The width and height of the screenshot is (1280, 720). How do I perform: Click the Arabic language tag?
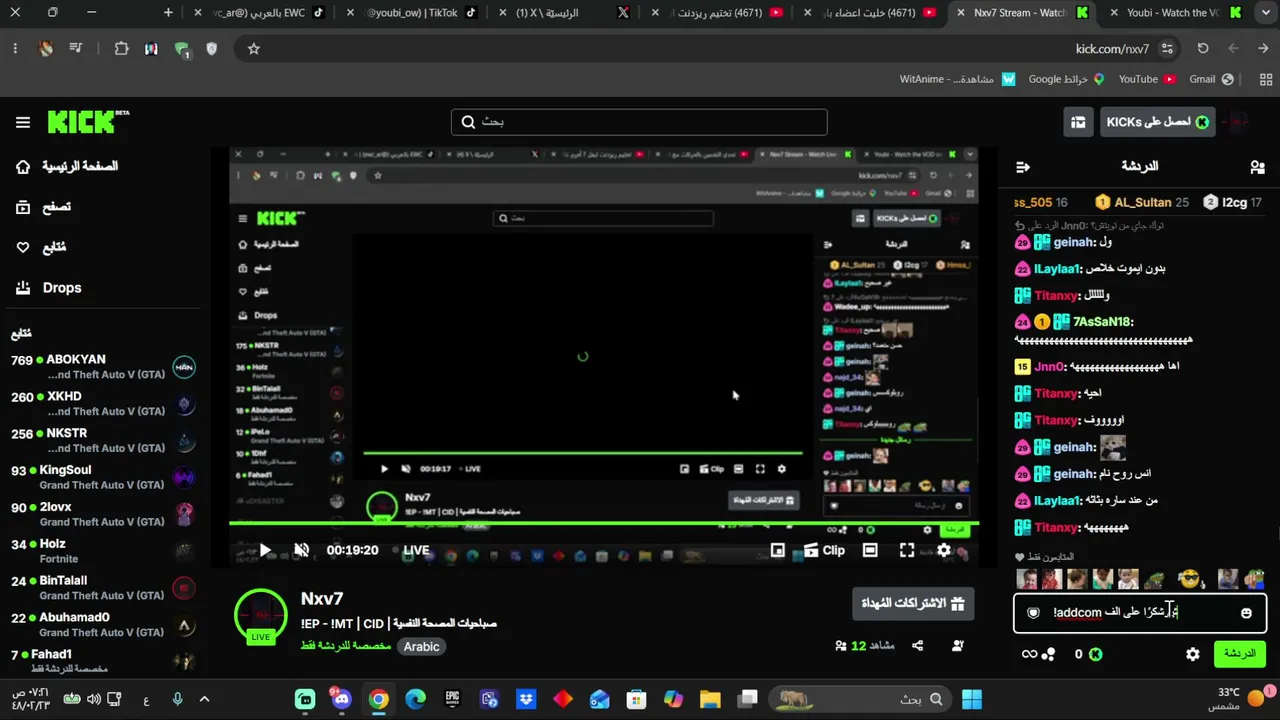[x=421, y=647]
